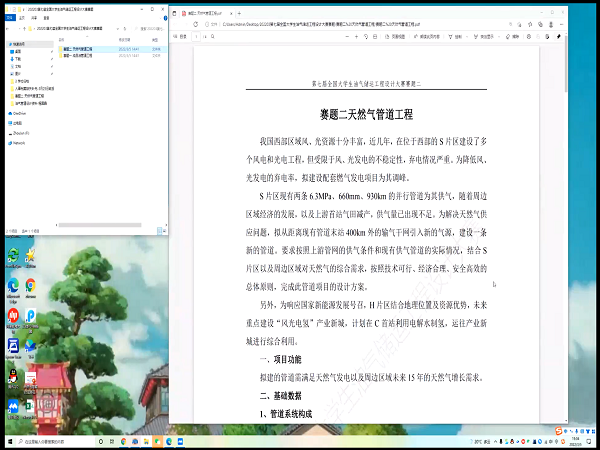600x450 pixels.
Task: Open Task View from the taskbar
Action: (112, 442)
